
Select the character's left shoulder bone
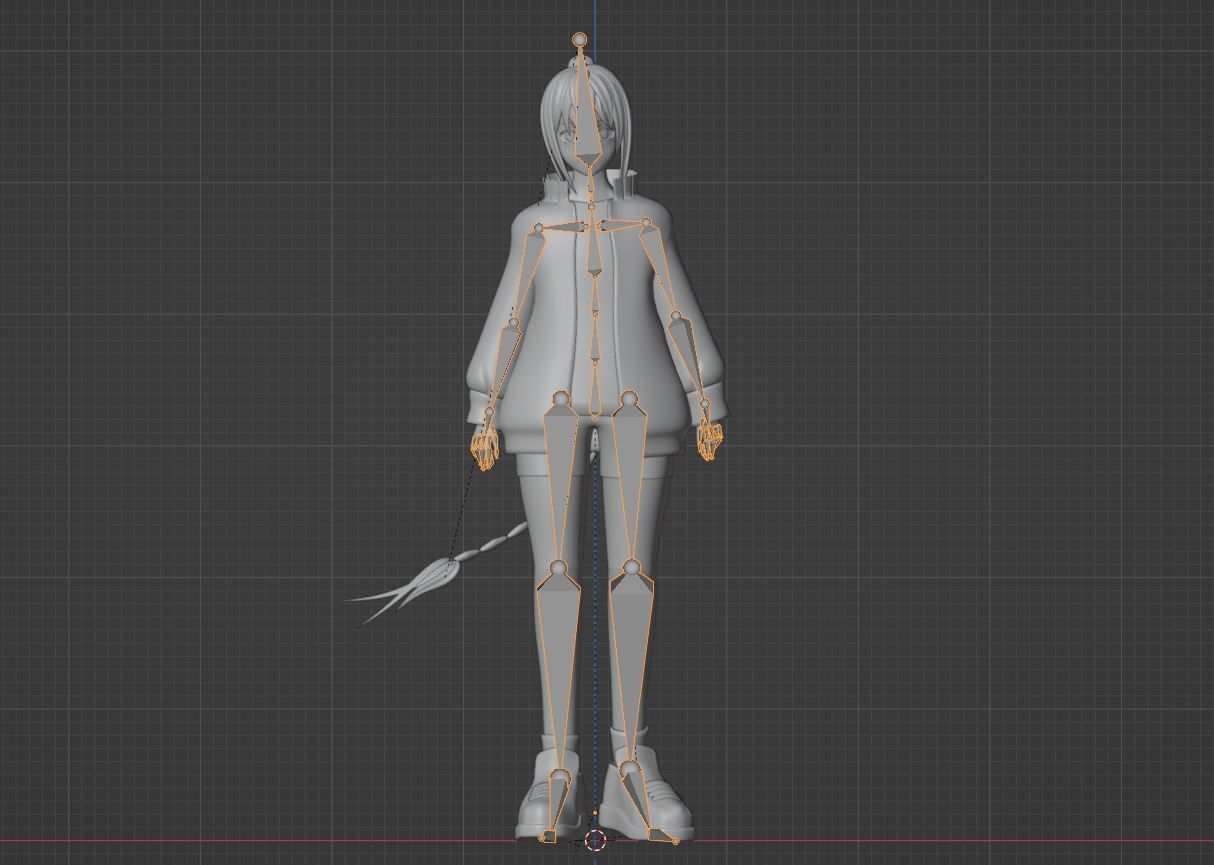tap(620, 225)
